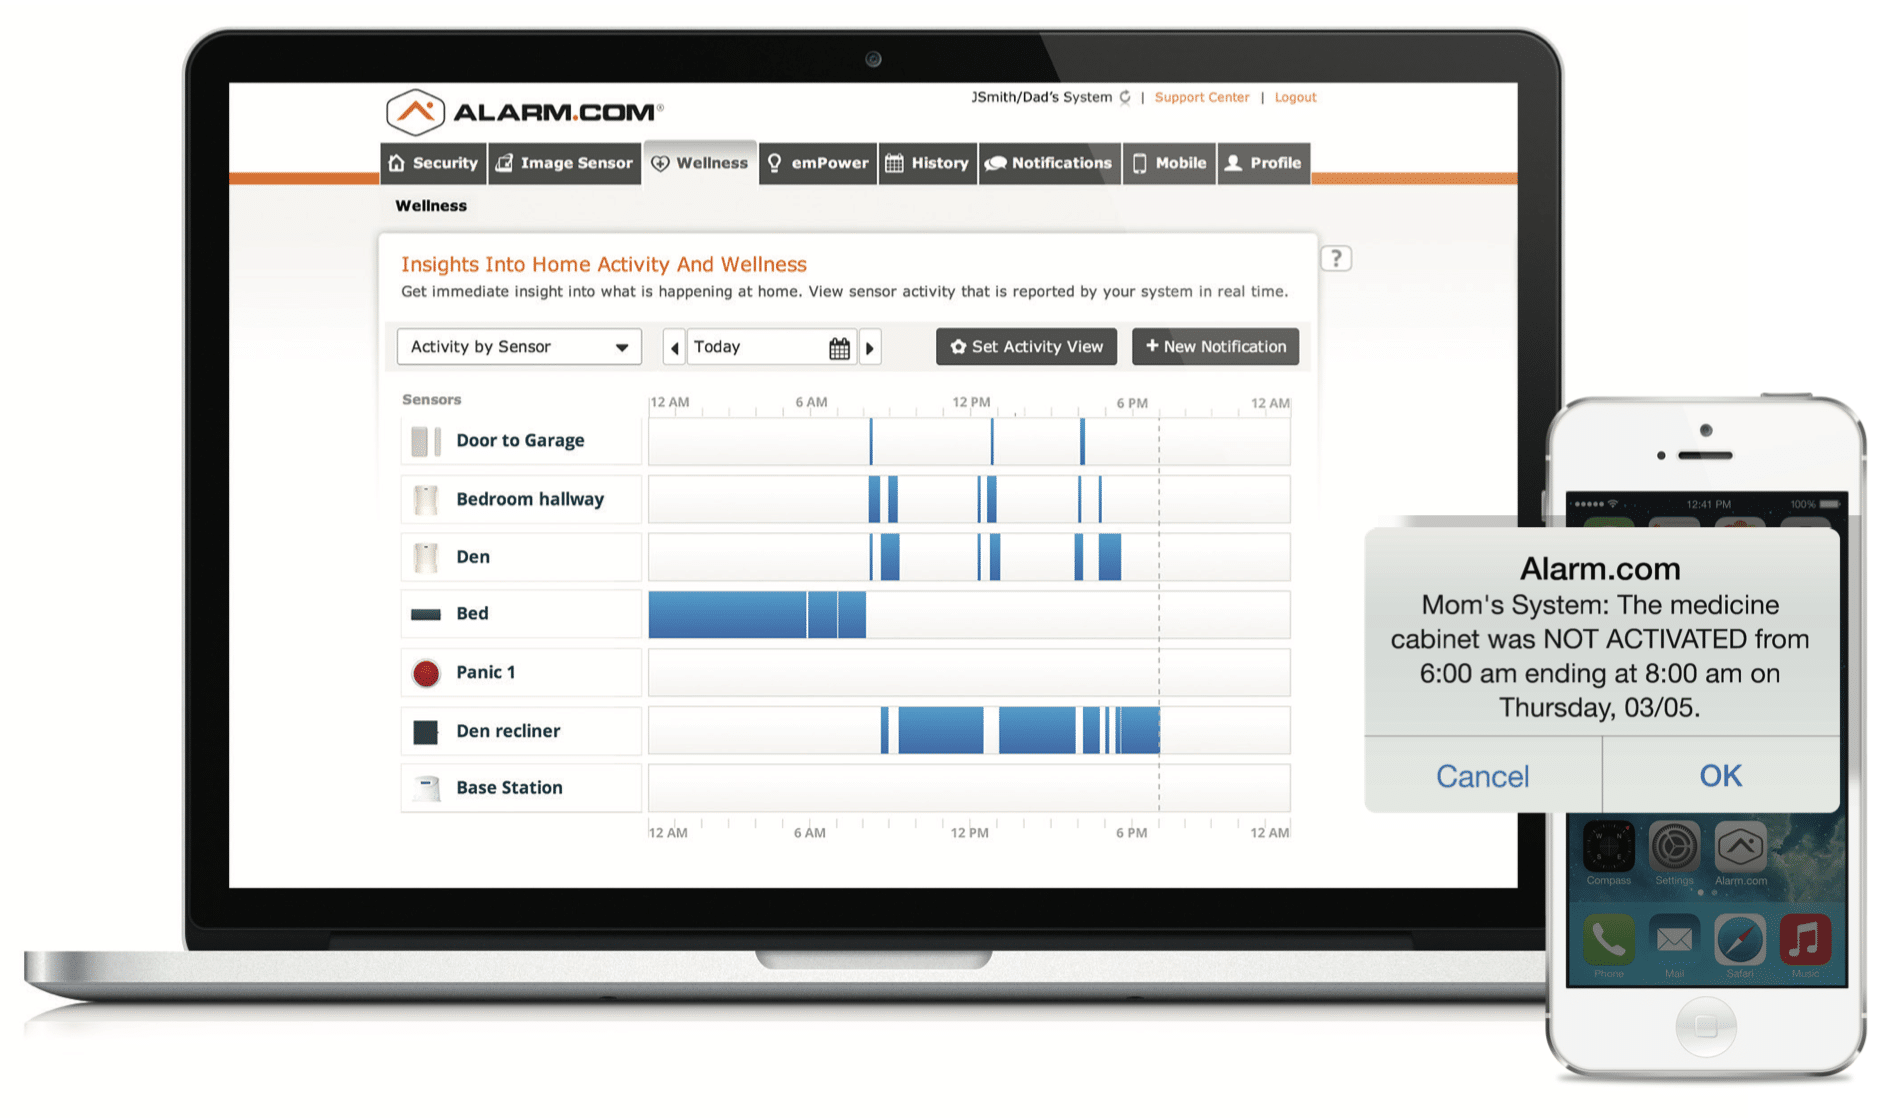Open the calendar date picker icon

point(839,348)
